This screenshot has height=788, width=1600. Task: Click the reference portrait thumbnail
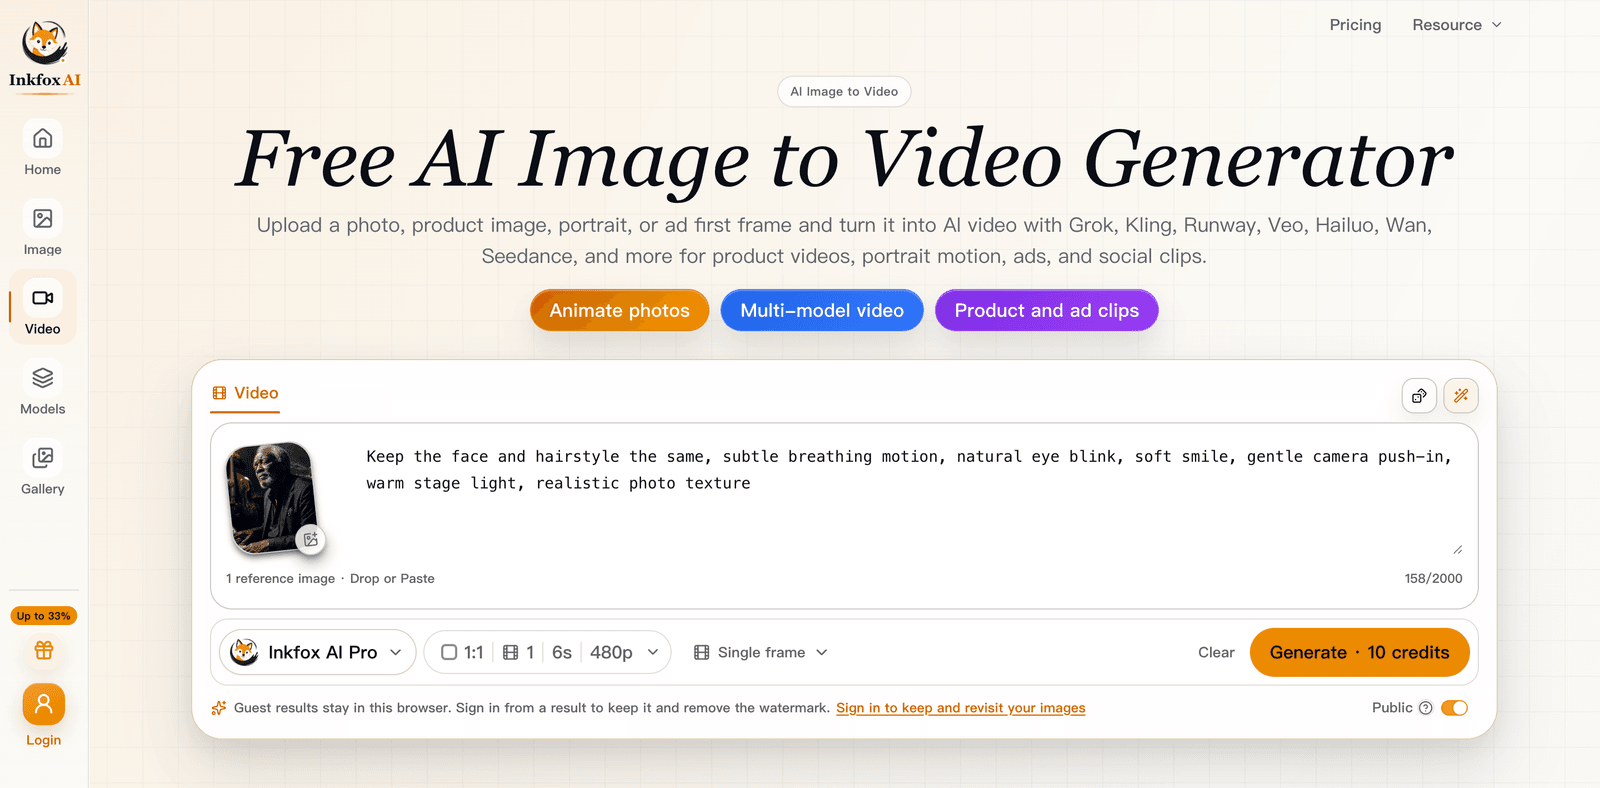[270, 496]
